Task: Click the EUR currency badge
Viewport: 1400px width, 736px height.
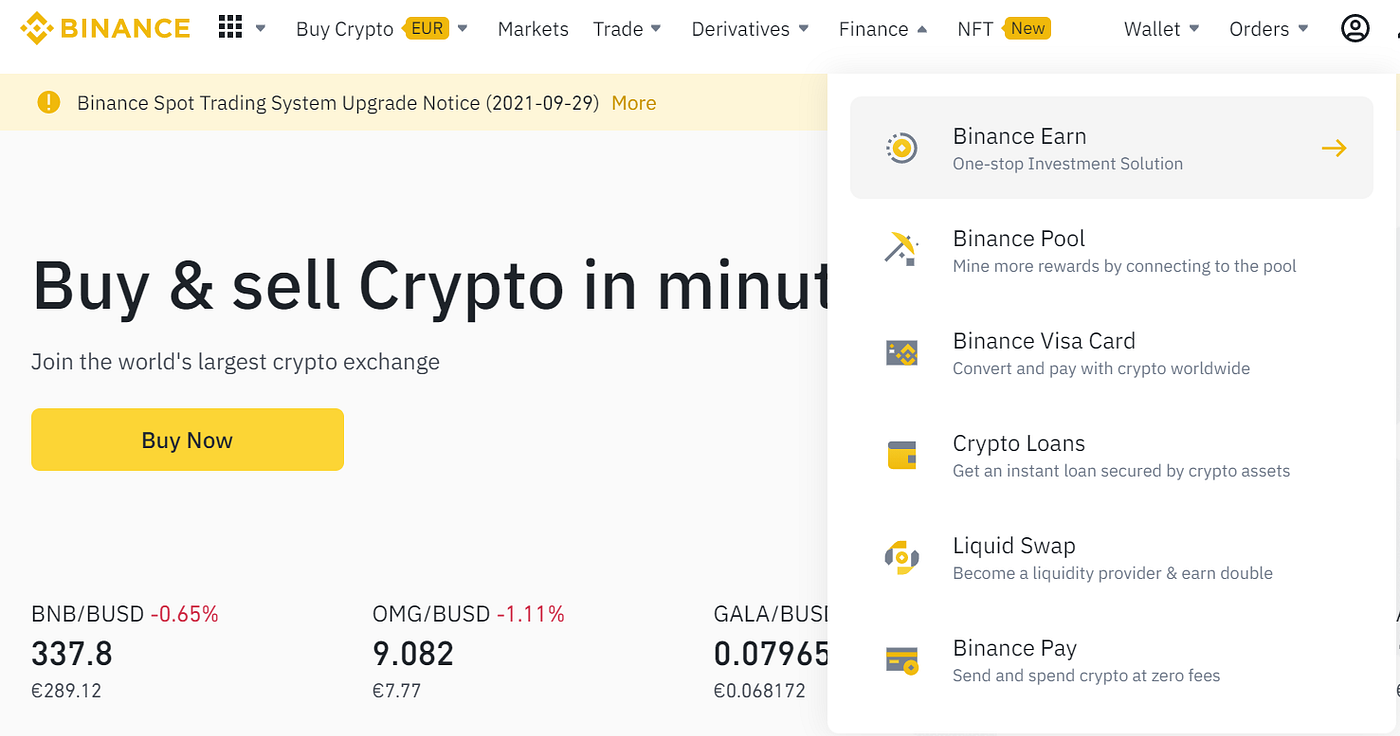Action: pos(427,28)
